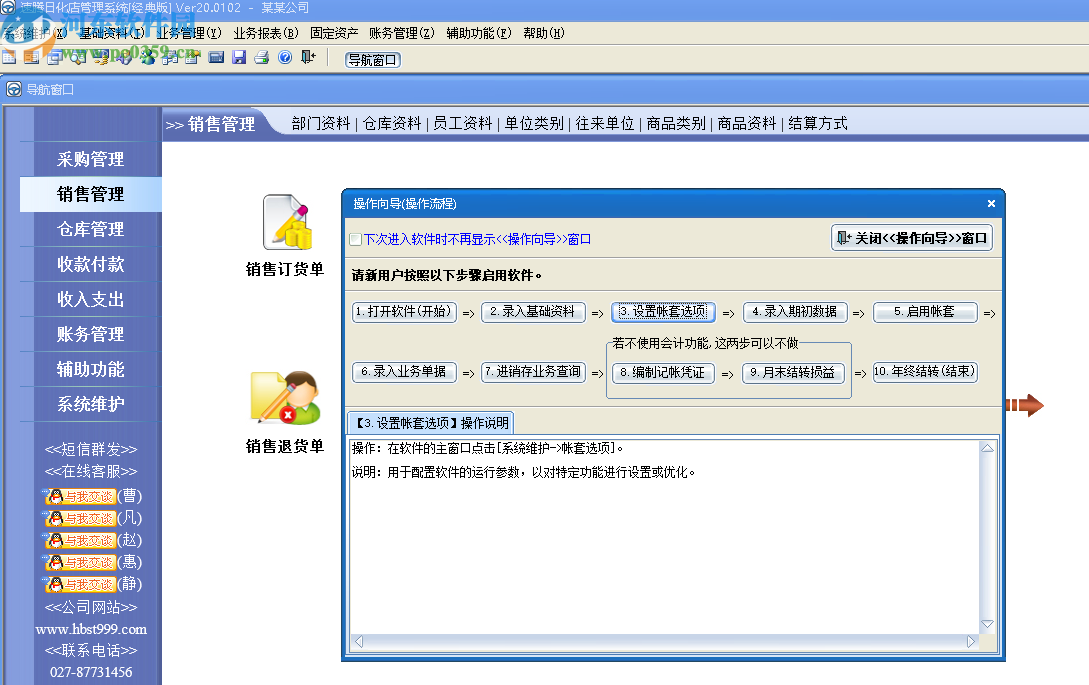The height and width of the screenshot is (685, 1089).
Task: Click step 9.月末结转损益 button
Action: pos(793,372)
